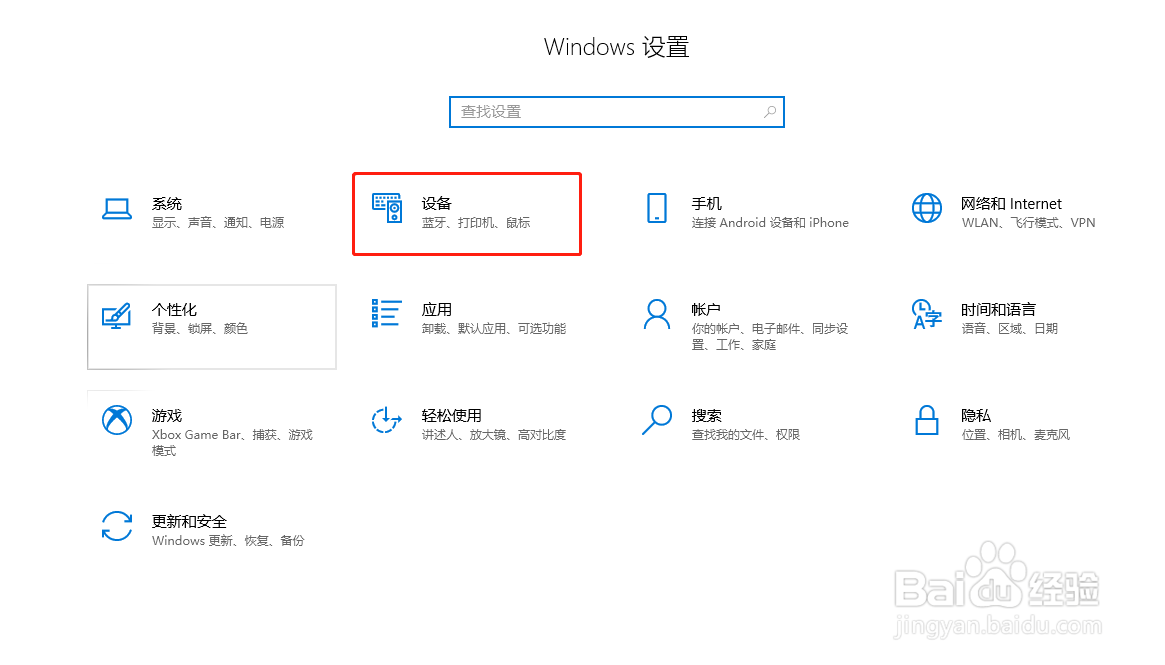Click the search magnifier in 查找设置 box

(770, 112)
